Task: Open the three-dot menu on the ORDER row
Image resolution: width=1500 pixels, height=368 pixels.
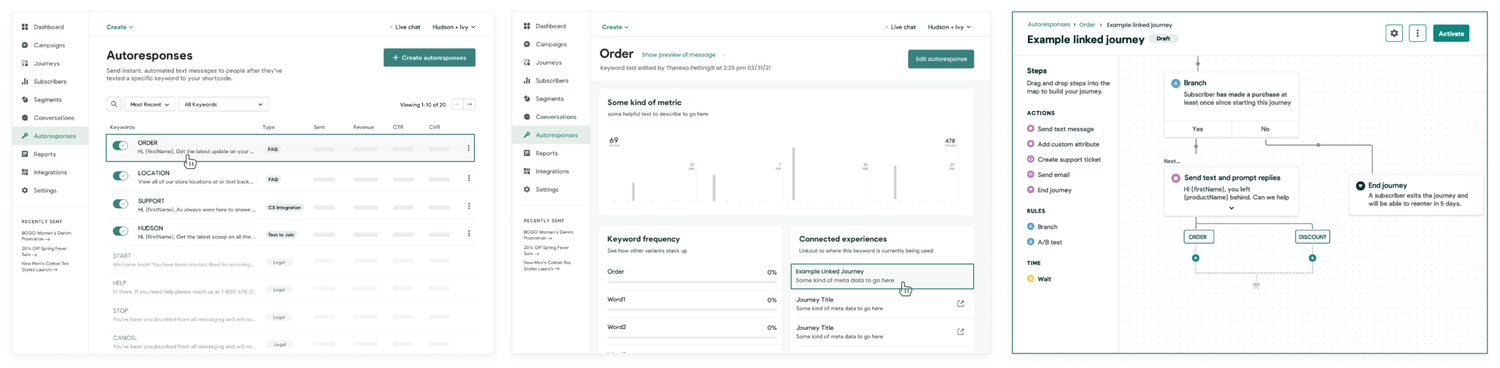Action: click(468, 148)
